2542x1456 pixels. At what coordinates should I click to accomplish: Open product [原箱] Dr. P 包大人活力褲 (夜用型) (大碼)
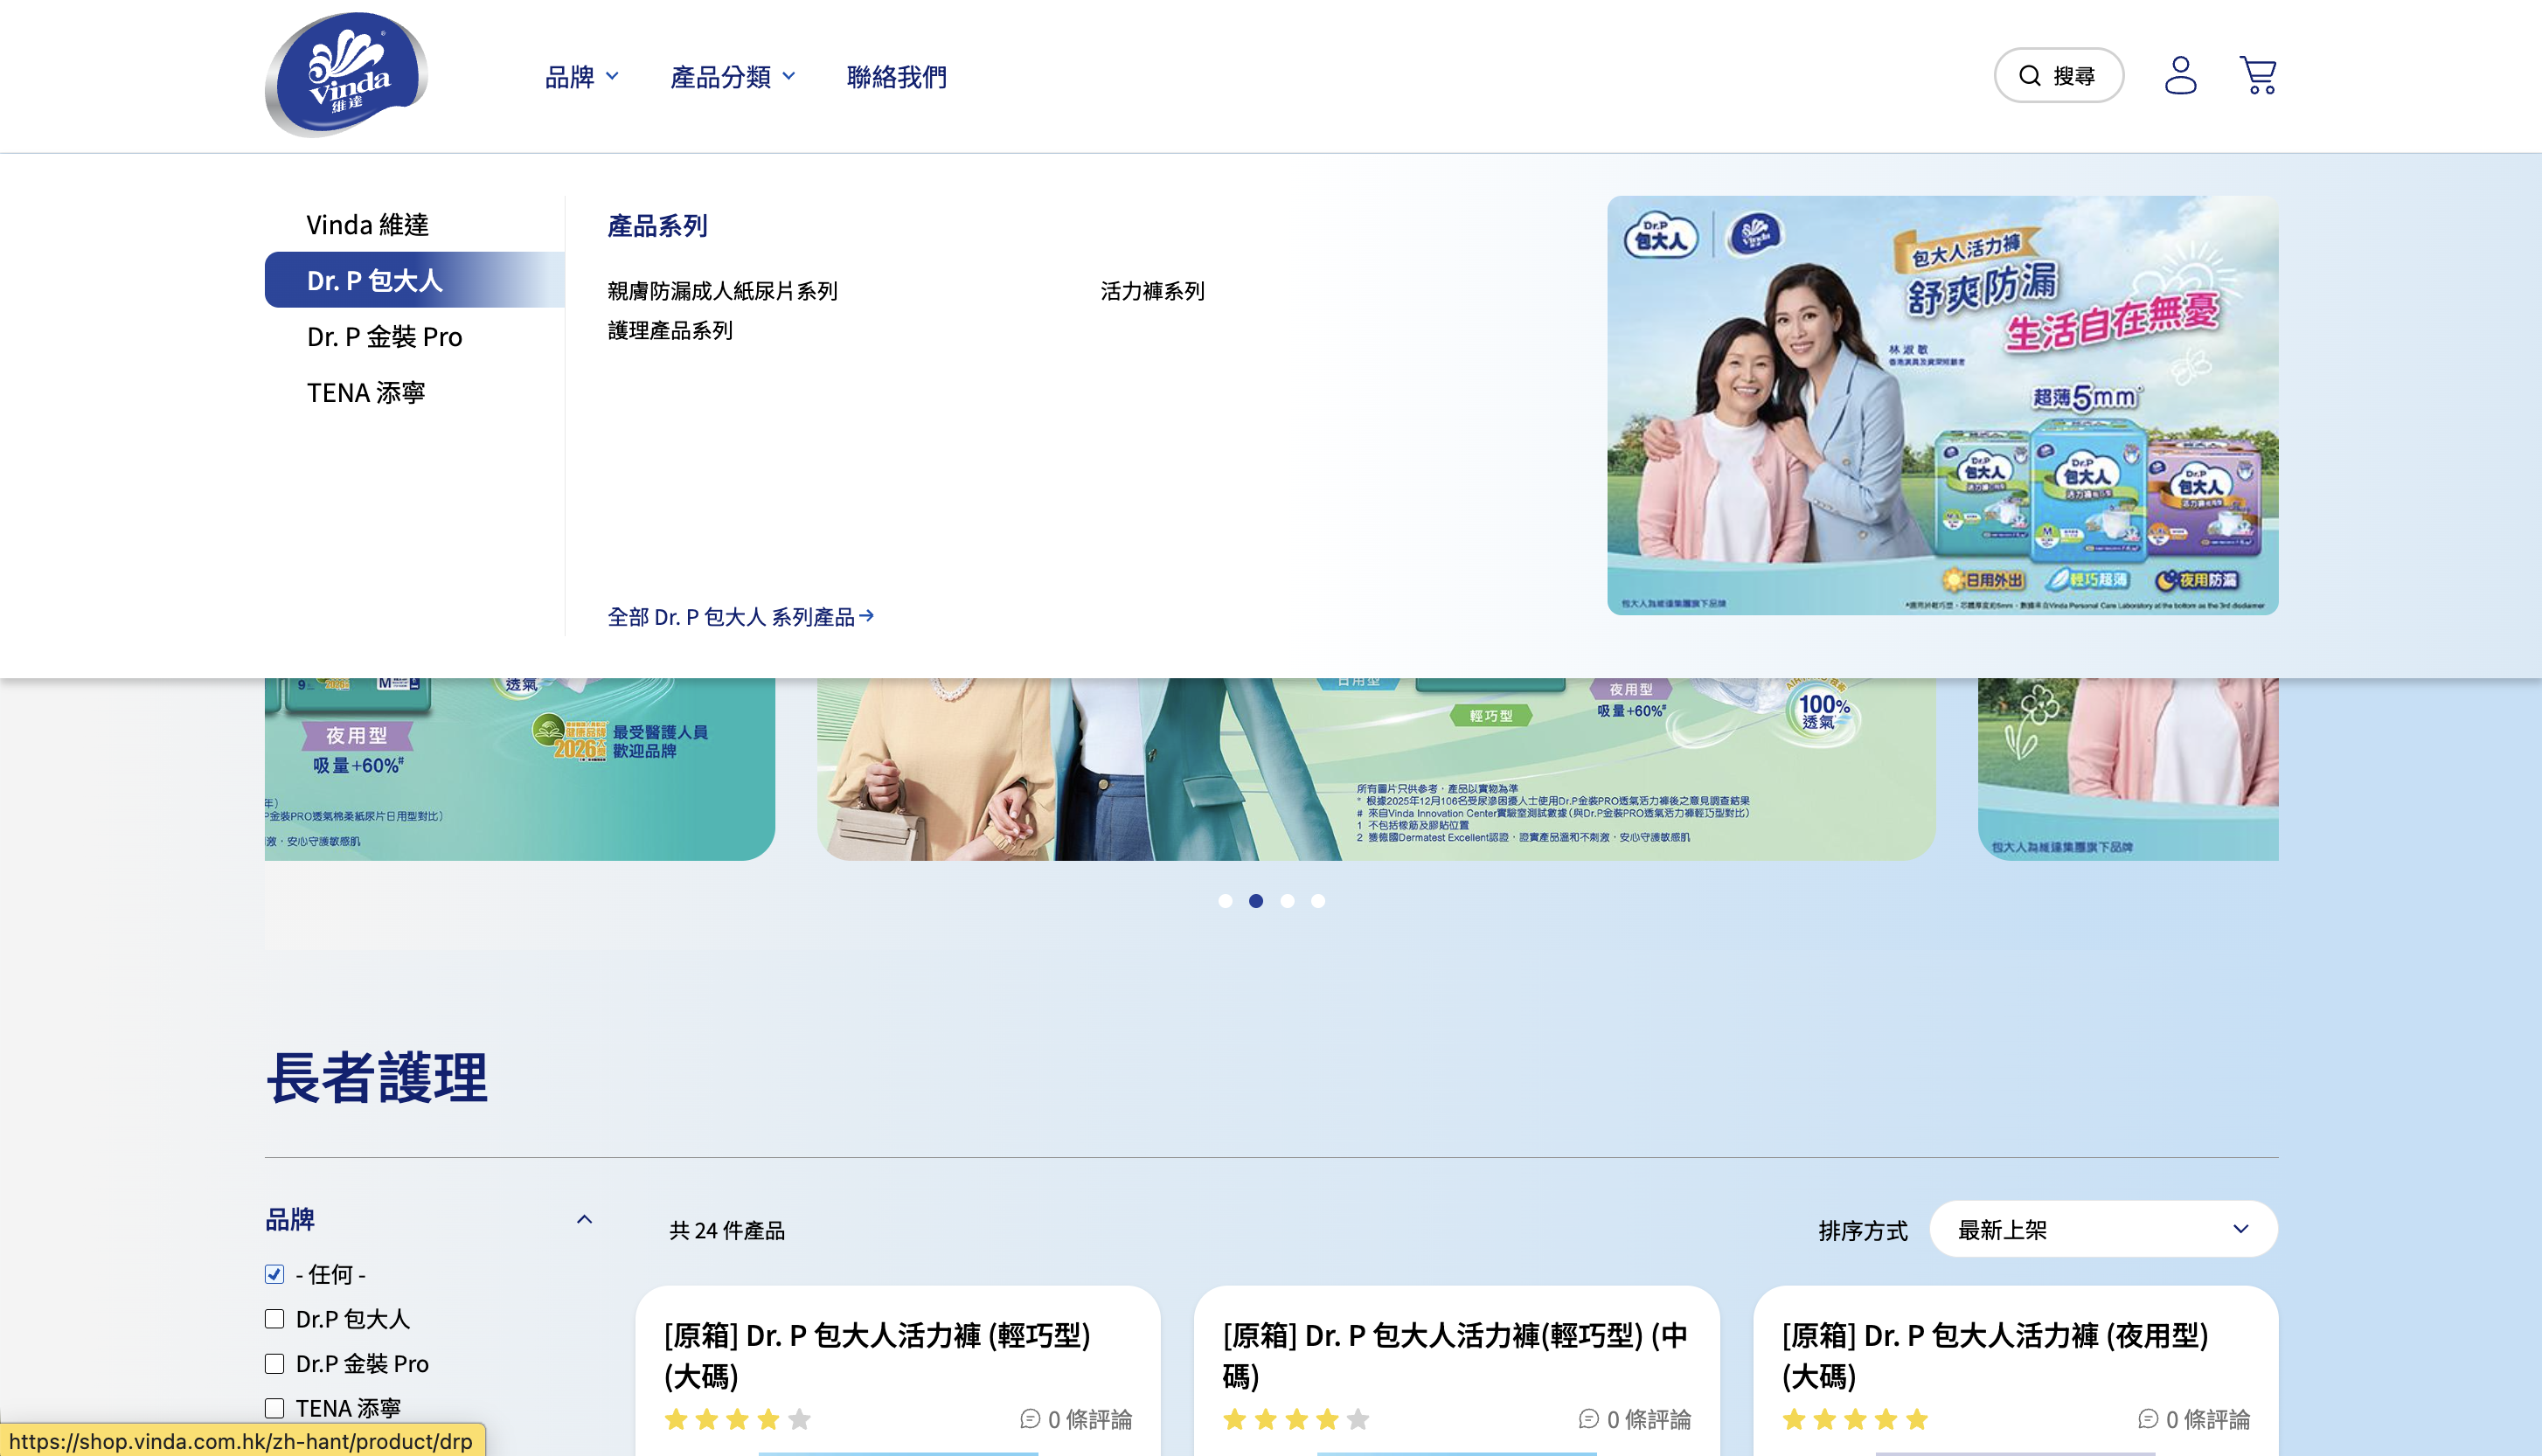(x=1995, y=1355)
